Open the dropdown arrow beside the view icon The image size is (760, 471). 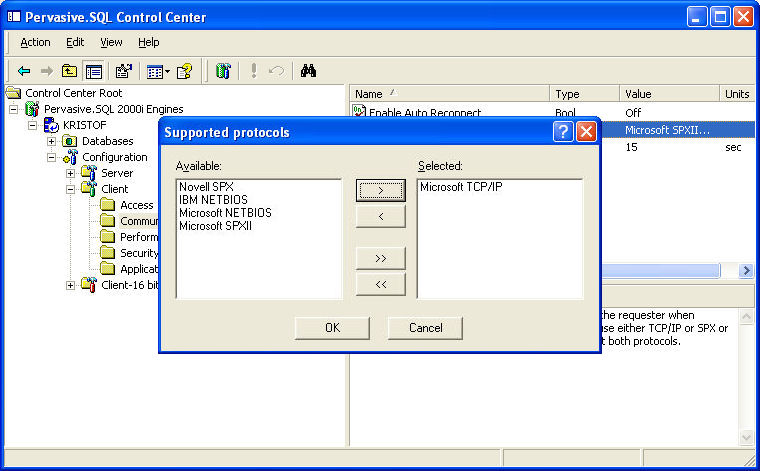pyautogui.click(x=167, y=72)
